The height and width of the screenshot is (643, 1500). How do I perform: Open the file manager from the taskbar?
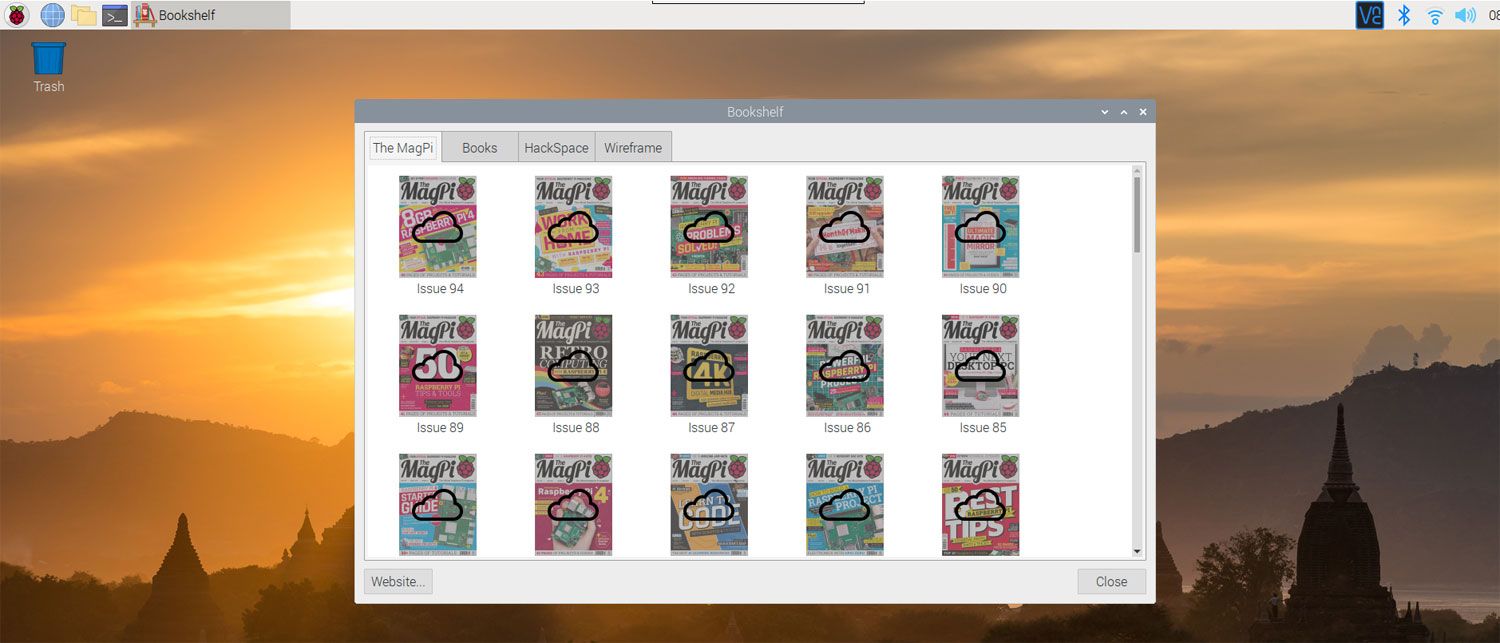coord(84,15)
